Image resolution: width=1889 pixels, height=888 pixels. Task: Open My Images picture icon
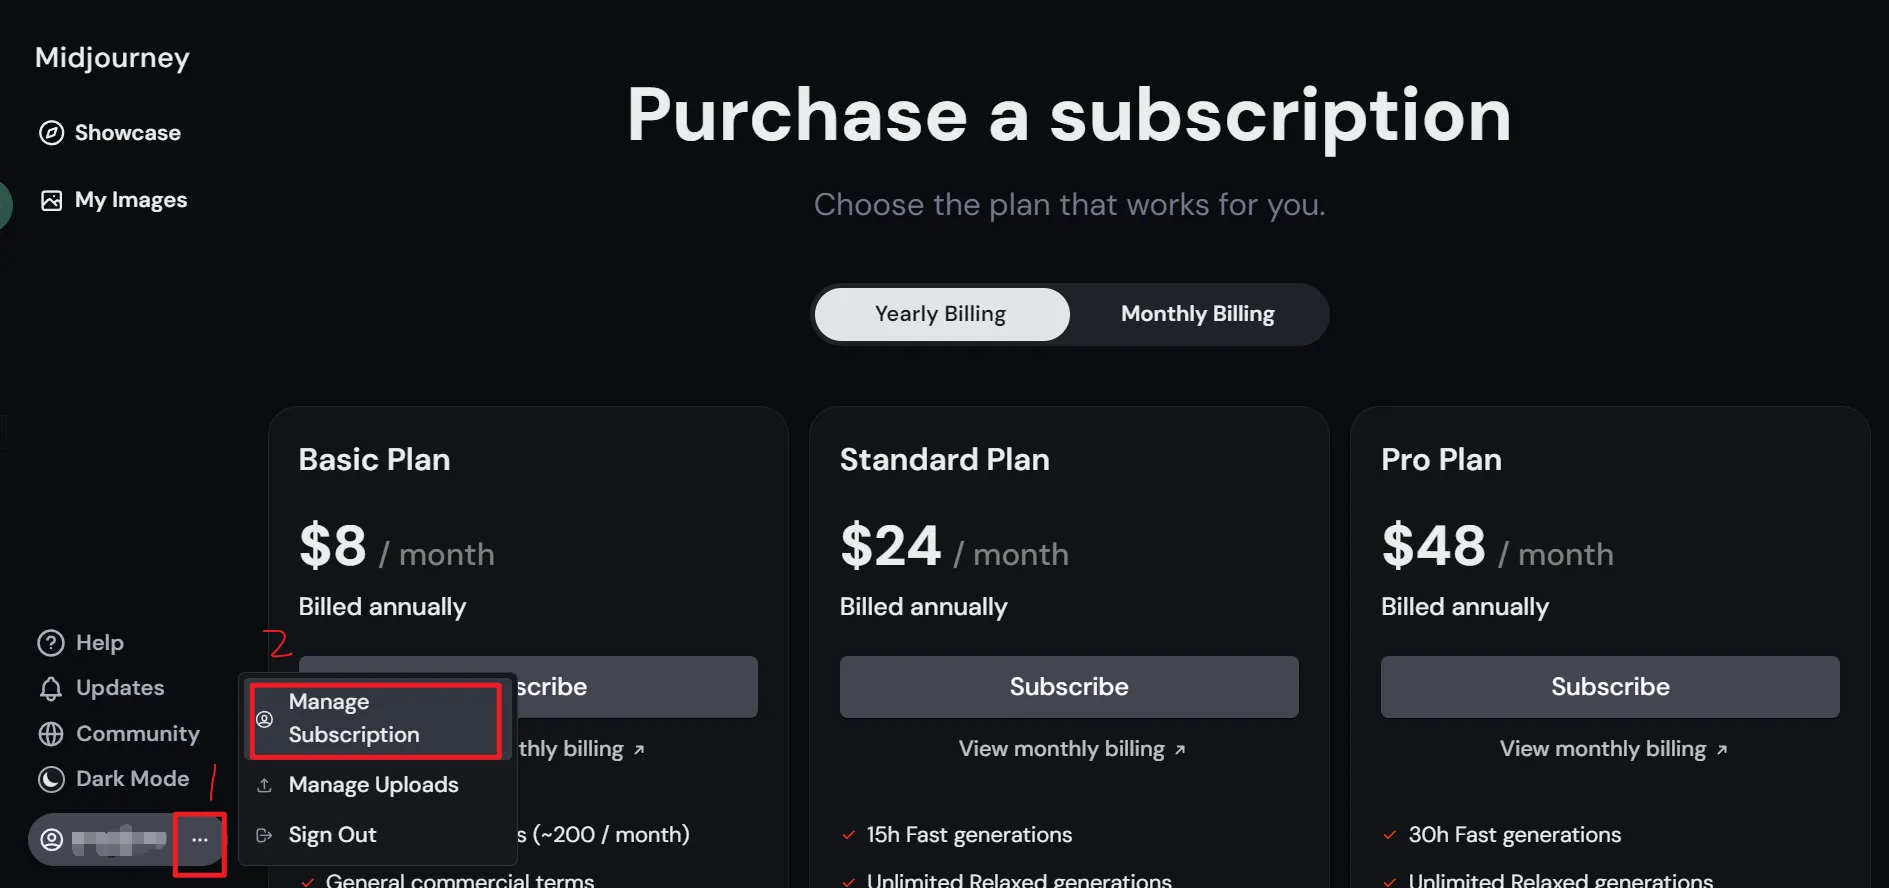click(51, 201)
